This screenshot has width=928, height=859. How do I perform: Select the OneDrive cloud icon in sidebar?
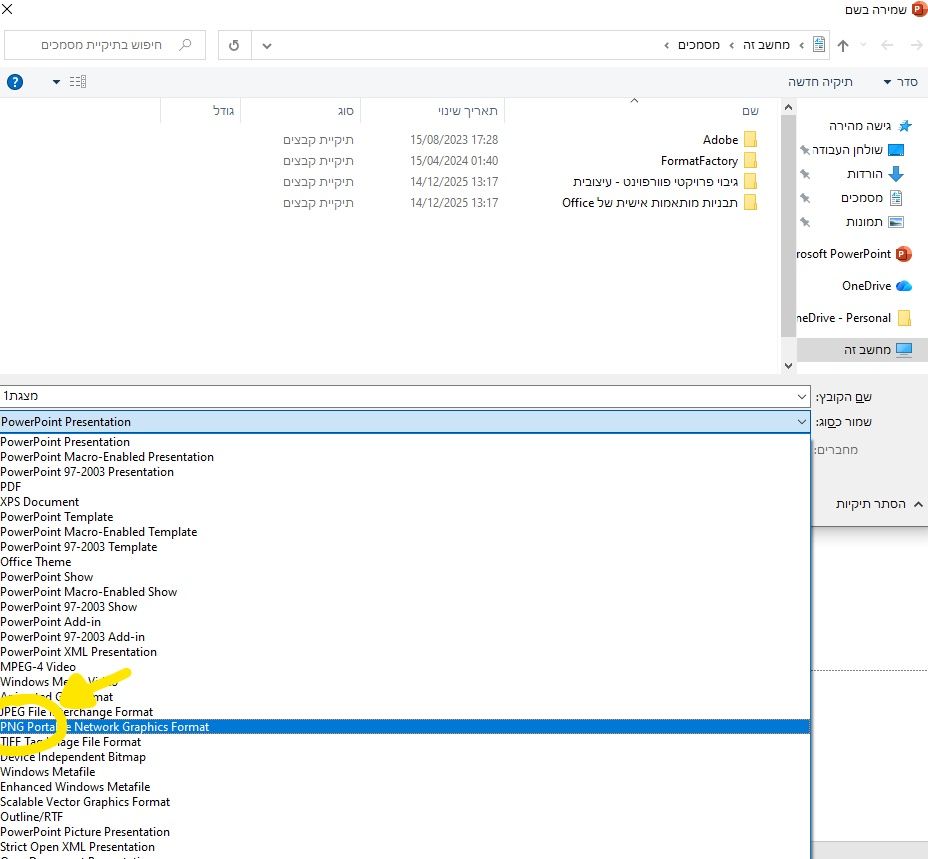pyautogui.click(x=904, y=286)
